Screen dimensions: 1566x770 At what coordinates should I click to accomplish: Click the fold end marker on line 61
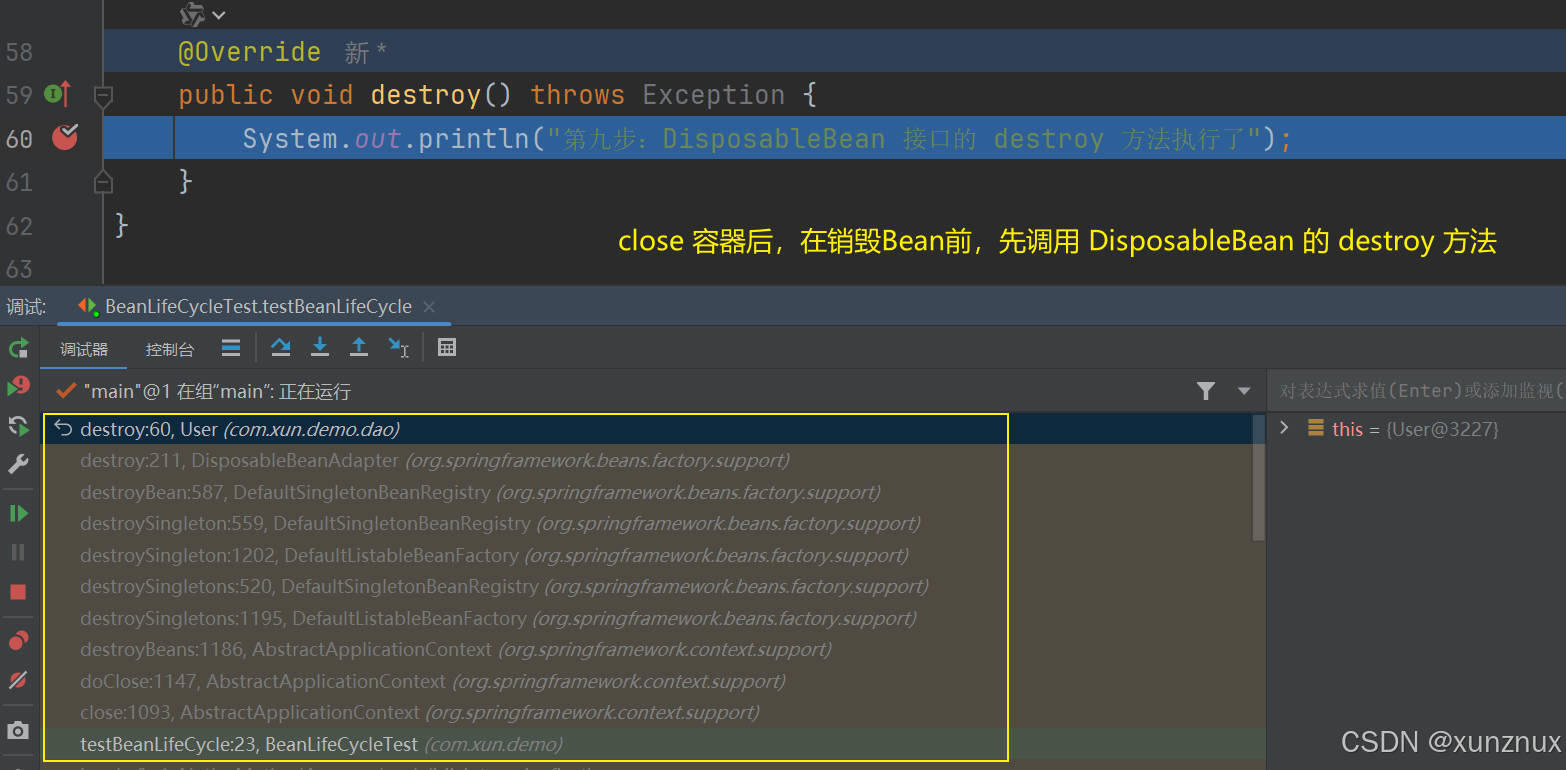102,181
